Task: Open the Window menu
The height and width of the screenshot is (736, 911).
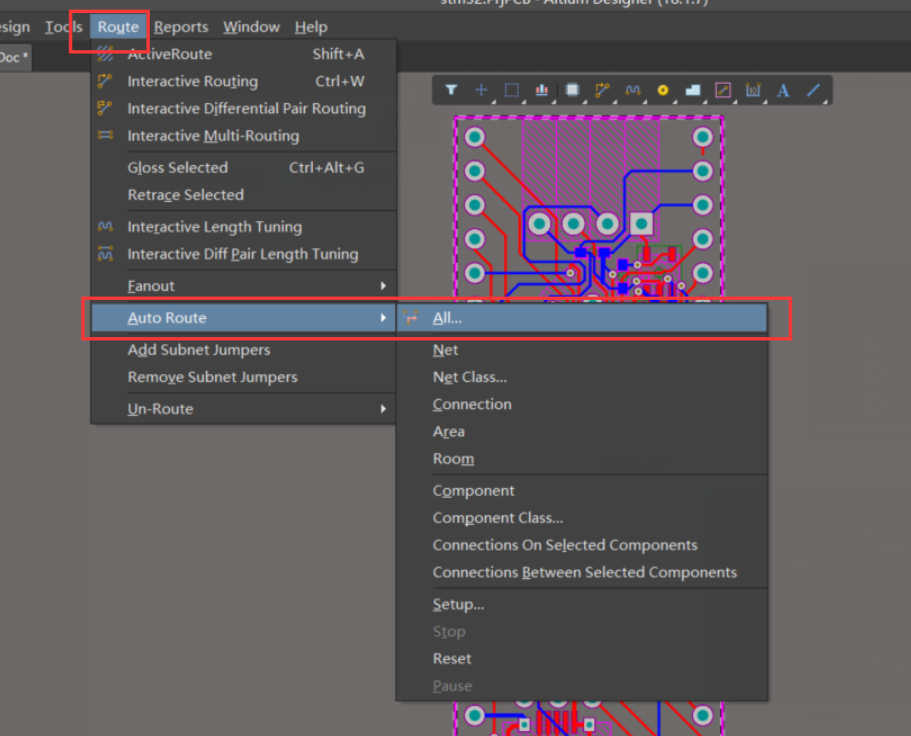Action: pos(251,27)
